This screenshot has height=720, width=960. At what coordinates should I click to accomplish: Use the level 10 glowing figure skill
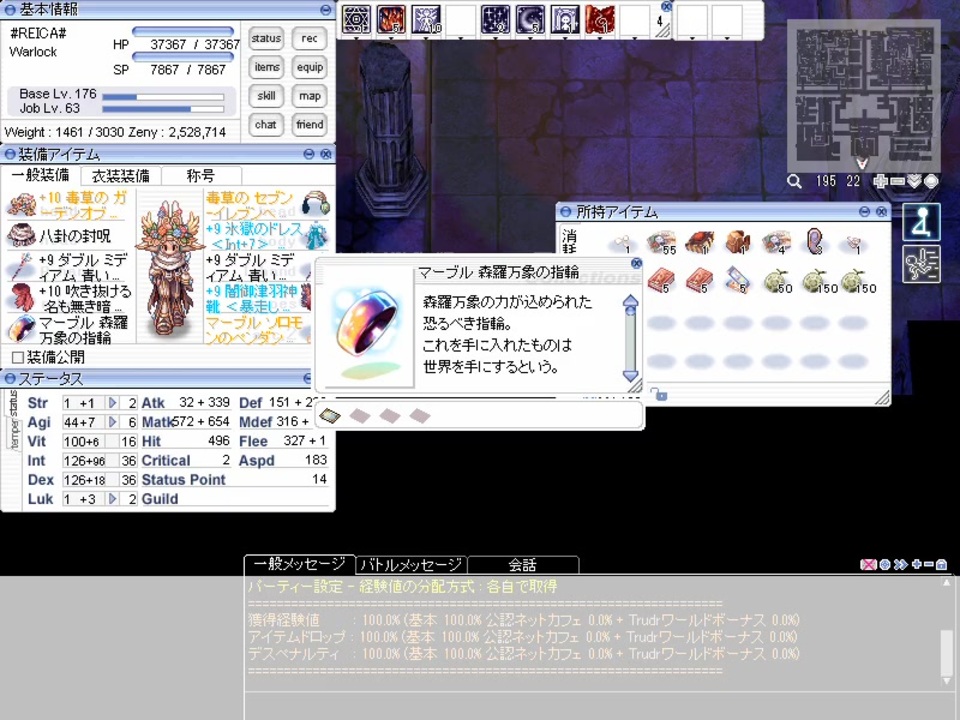coord(426,20)
